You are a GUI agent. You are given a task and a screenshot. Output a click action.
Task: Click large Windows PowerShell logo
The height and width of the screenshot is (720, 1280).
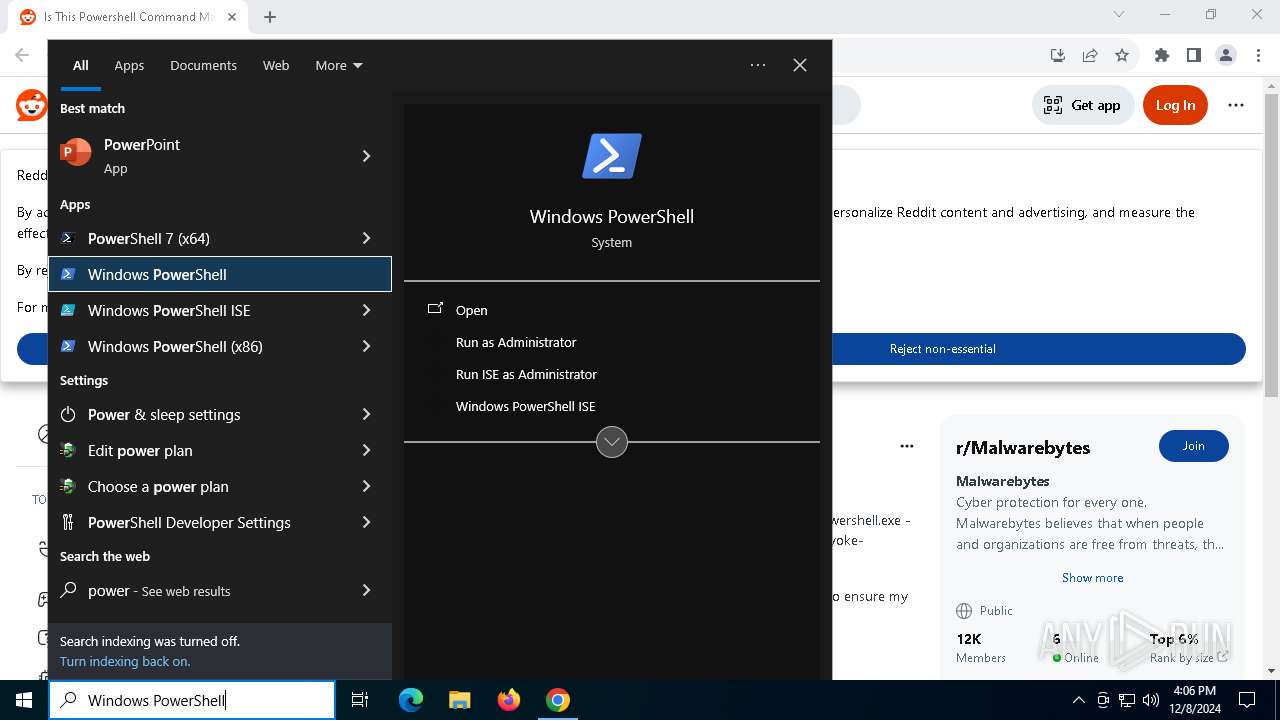[x=612, y=157]
